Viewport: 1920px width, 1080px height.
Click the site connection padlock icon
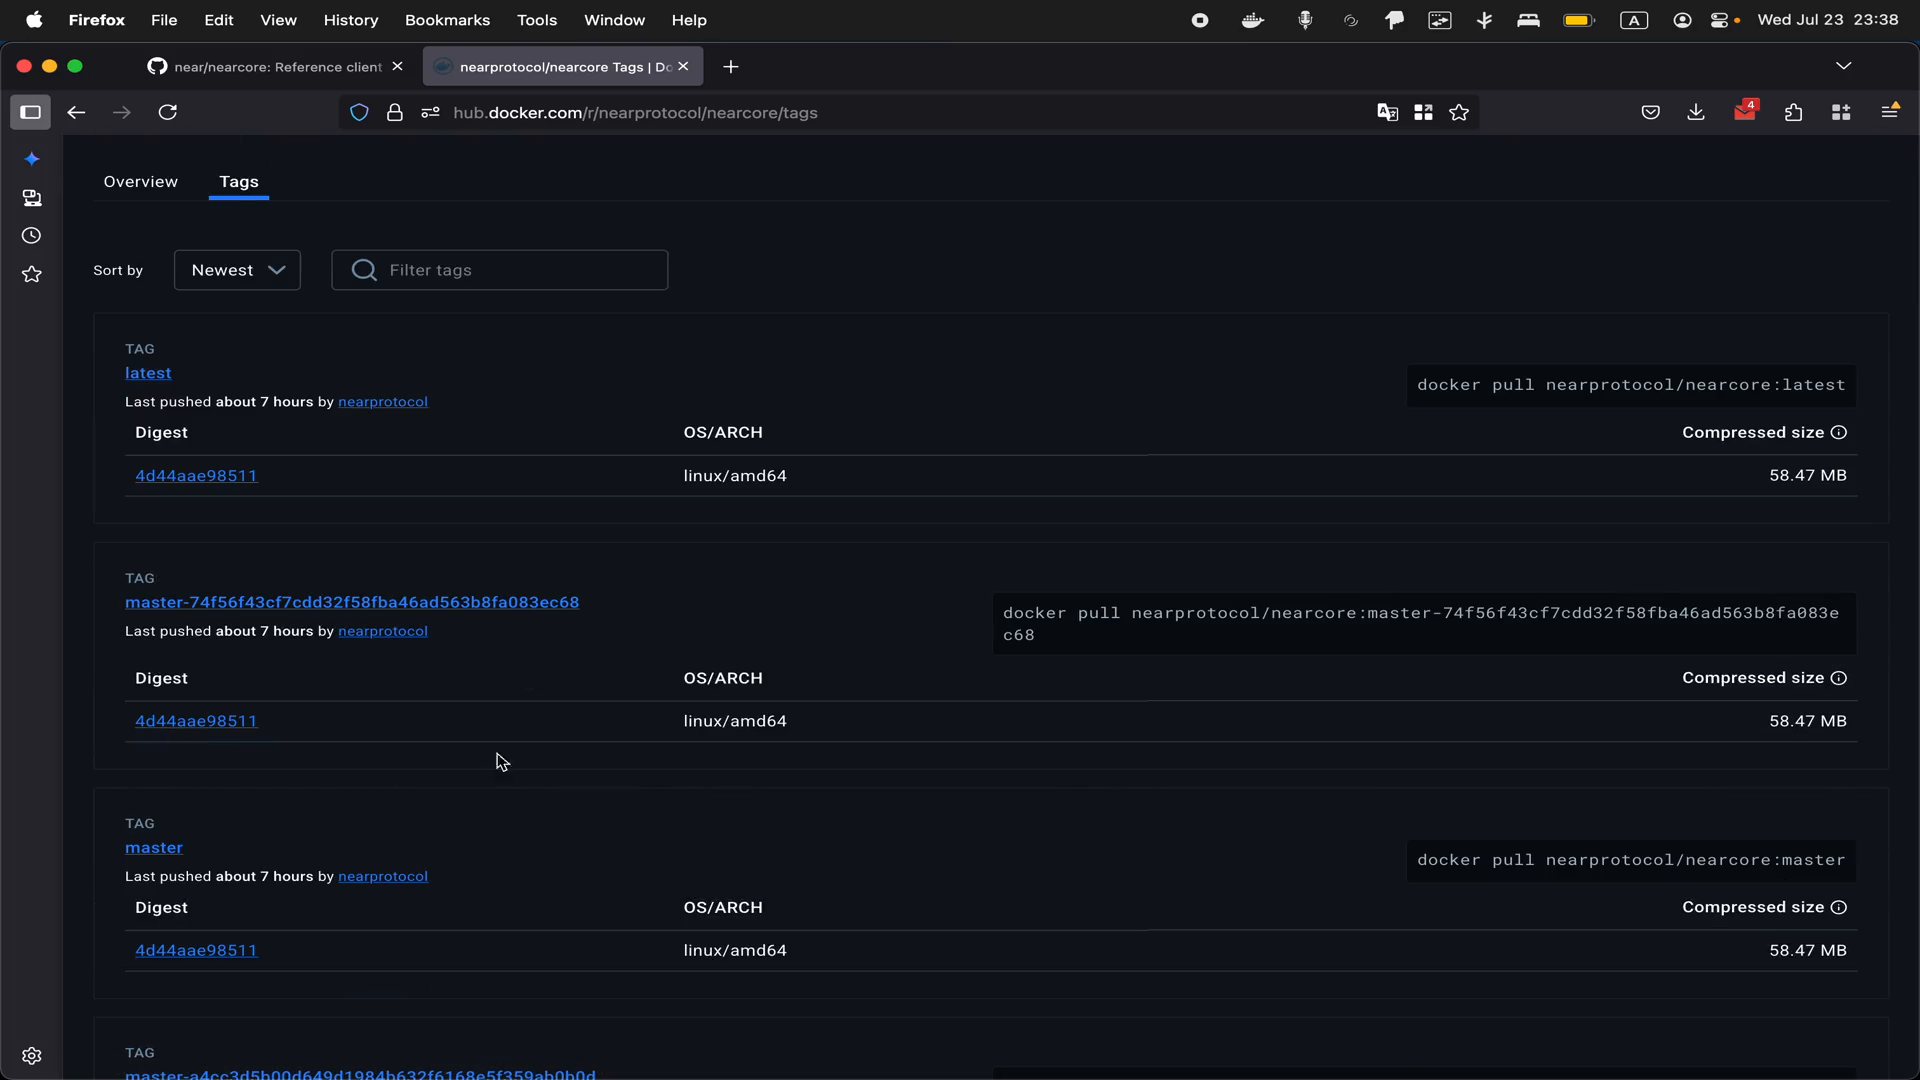[x=395, y=113]
